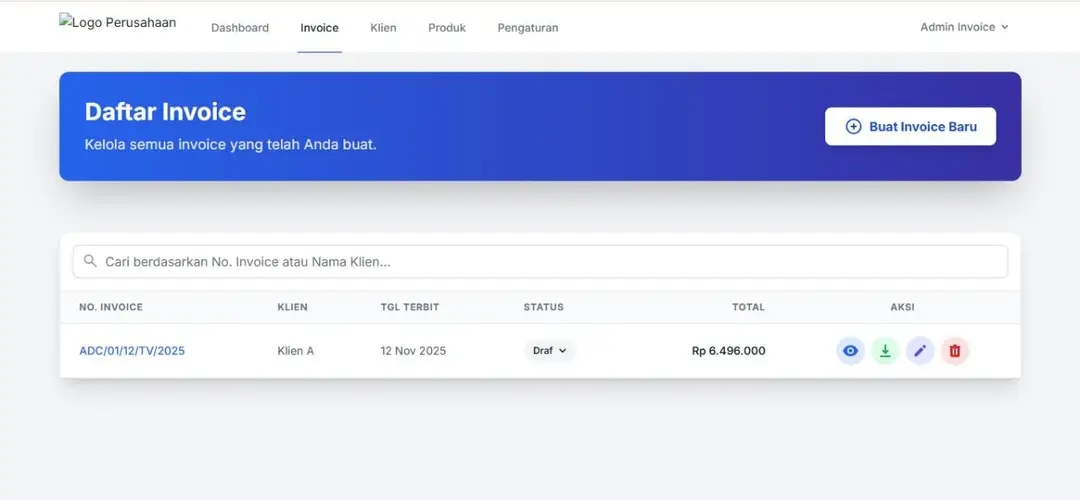Click Buat Invoice Baru button
The width and height of the screenshot is (1080, 500).
point(911,127)
